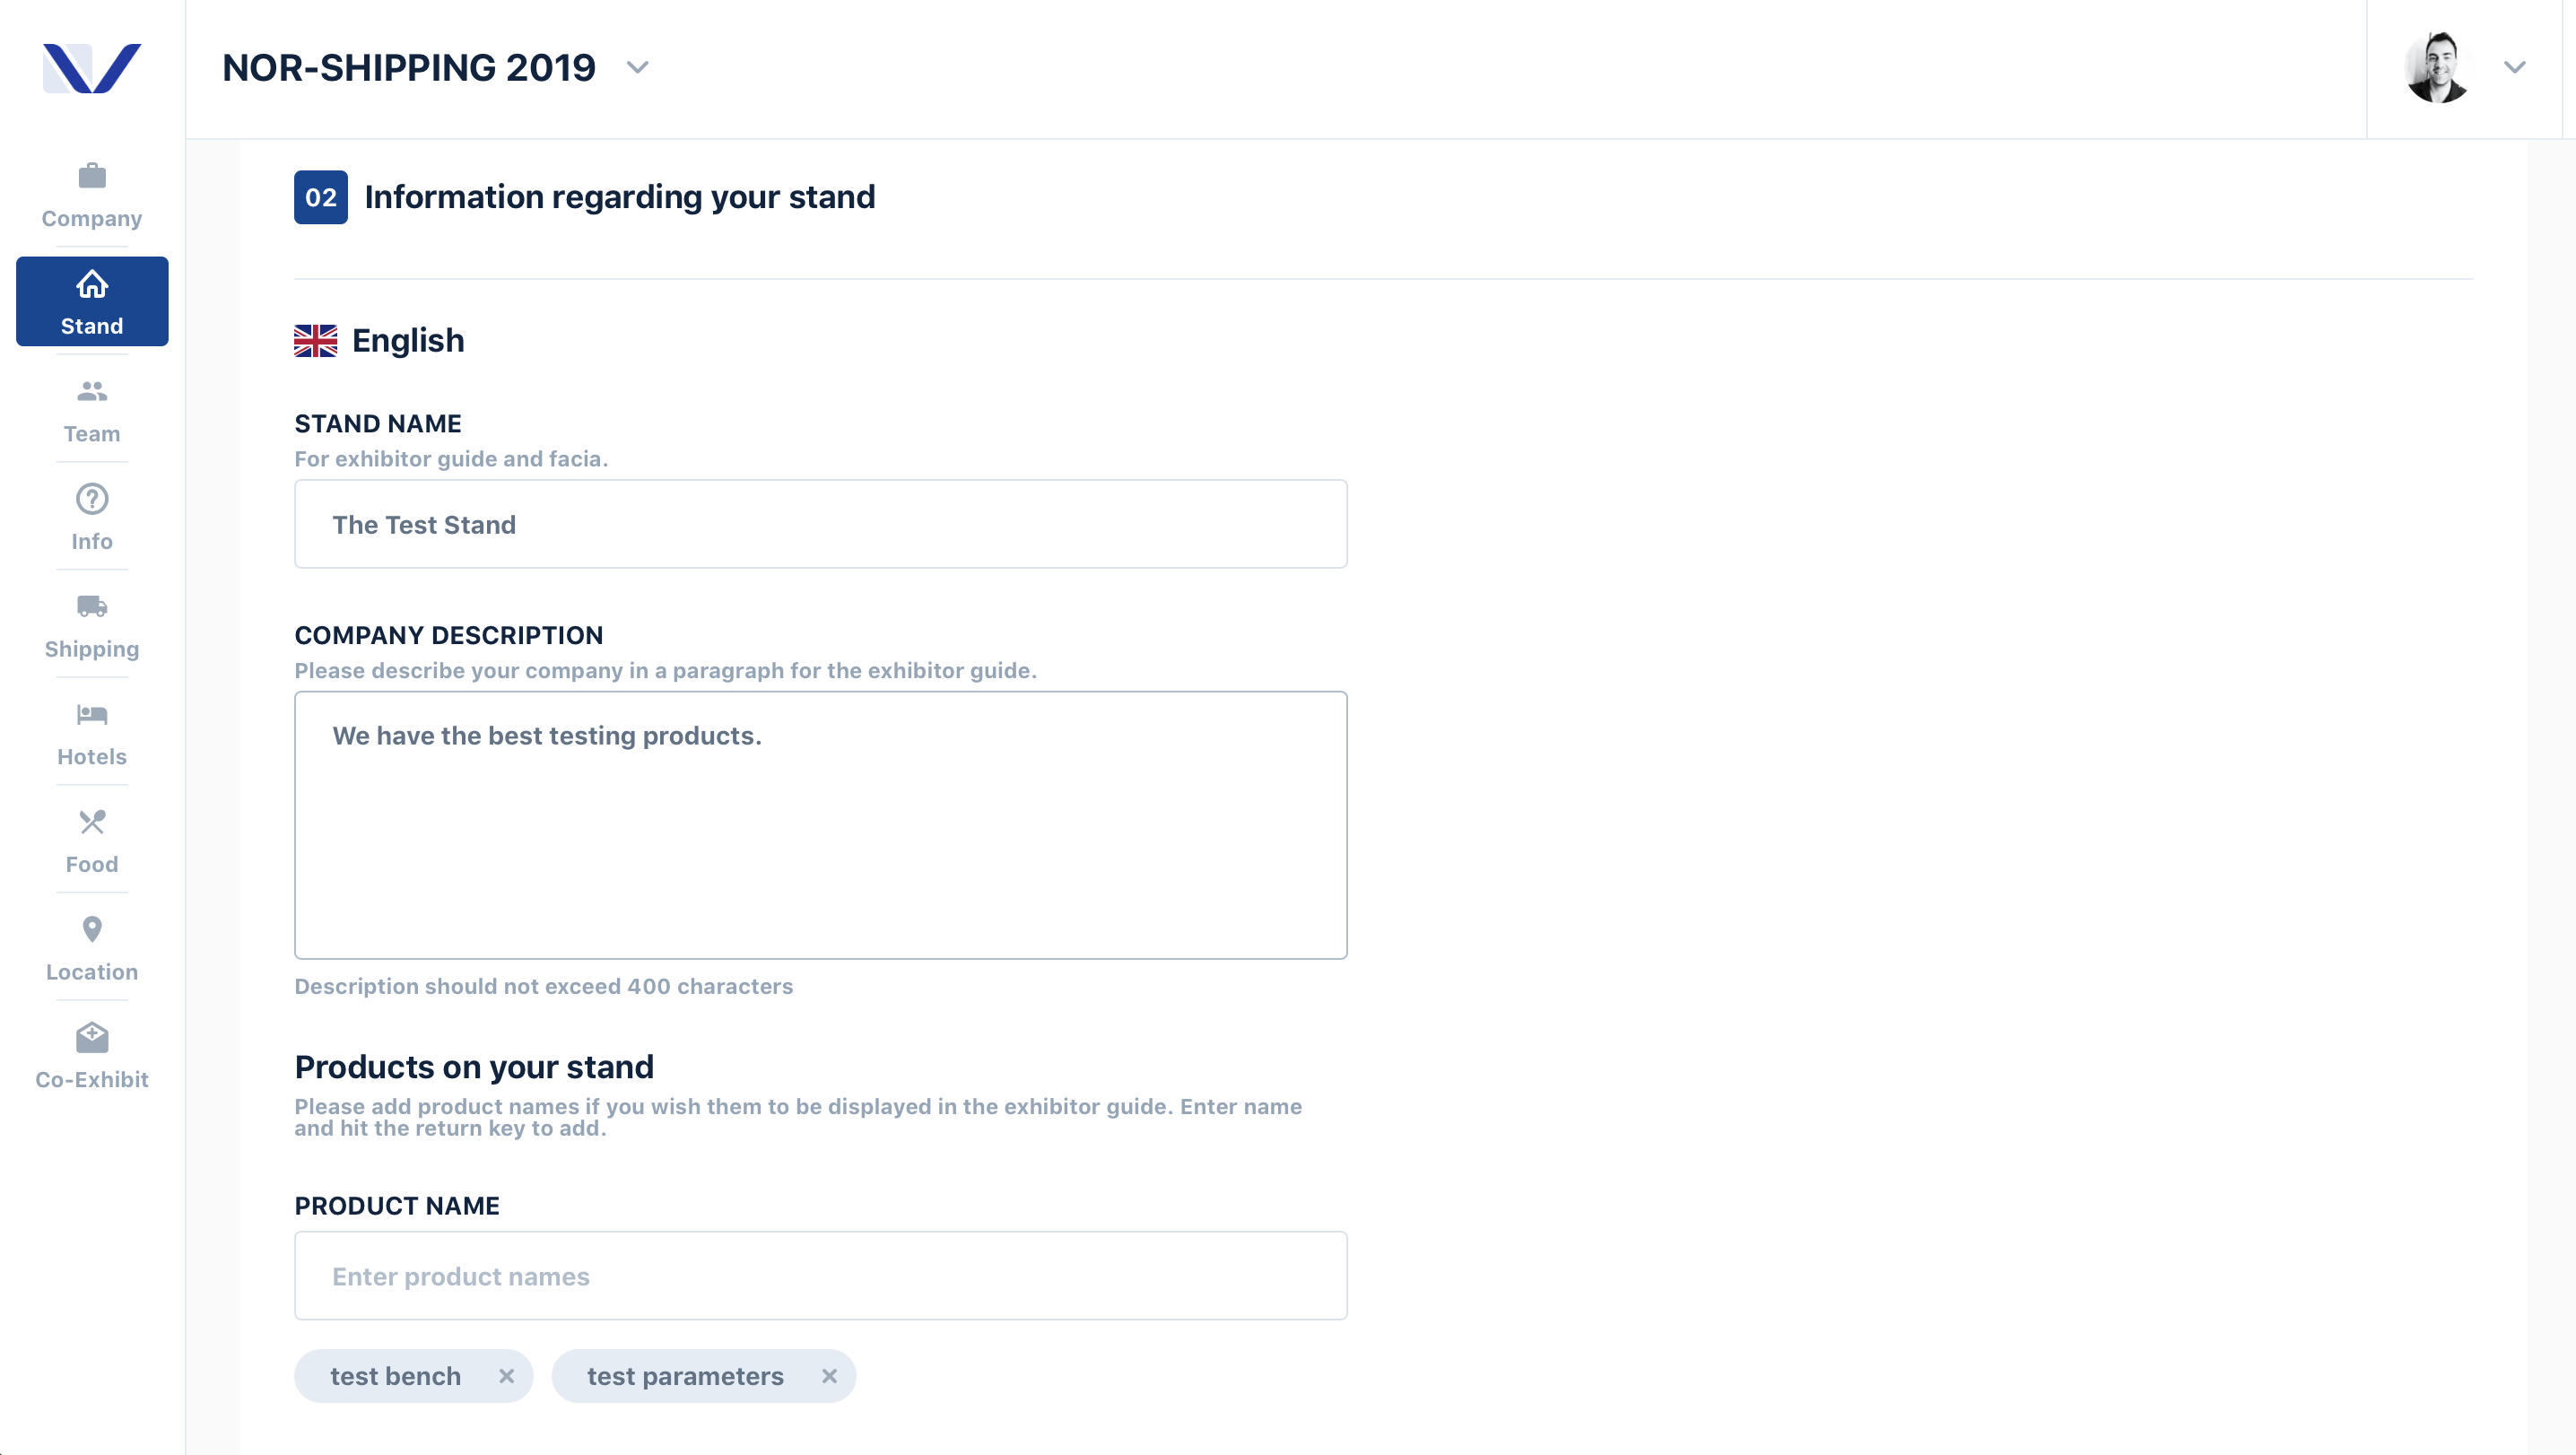Open the Food utensils icon
The width and height of the screenshot is (2576, 1455).
pyautogui.click(x=92, y=821)
